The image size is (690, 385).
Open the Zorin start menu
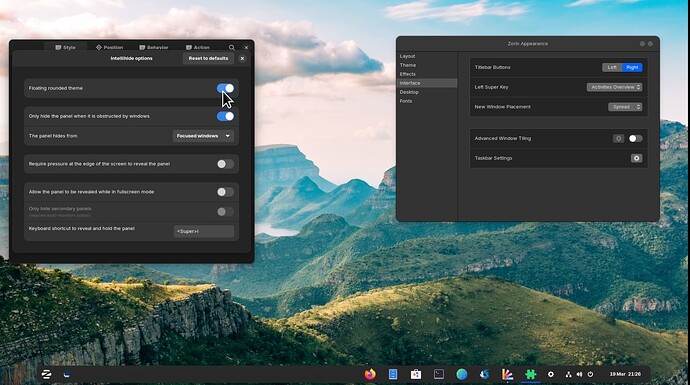click(x=46, y=374)
